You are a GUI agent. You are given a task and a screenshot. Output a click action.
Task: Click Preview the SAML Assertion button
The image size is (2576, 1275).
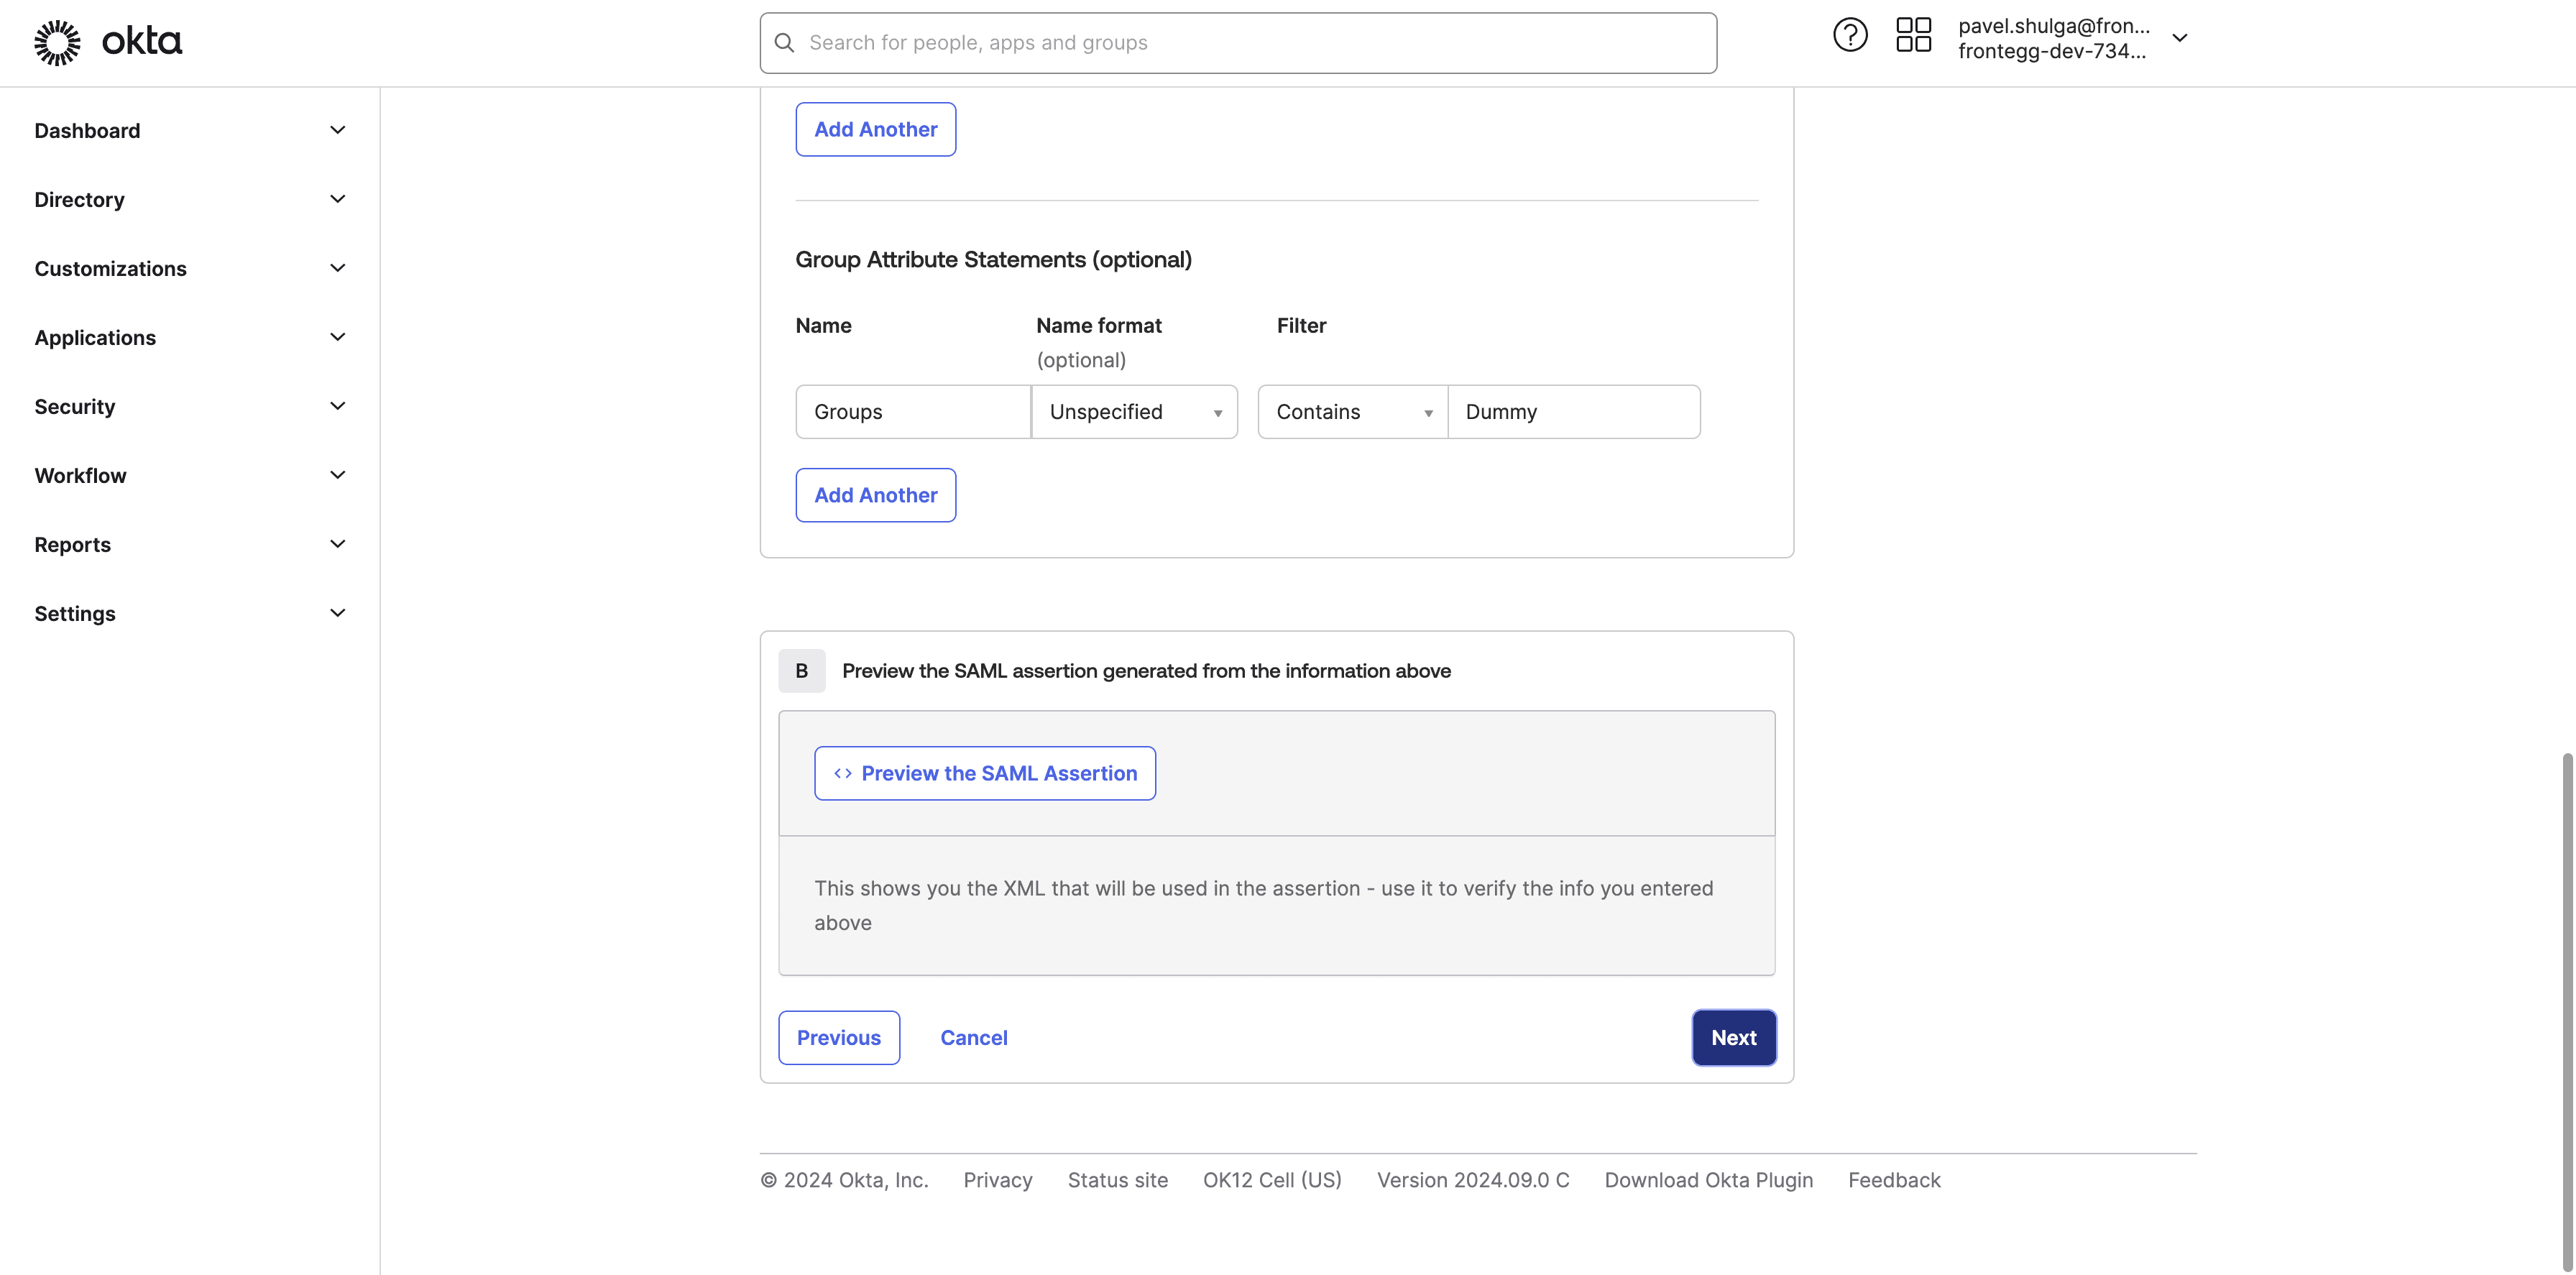pos(985,773)
